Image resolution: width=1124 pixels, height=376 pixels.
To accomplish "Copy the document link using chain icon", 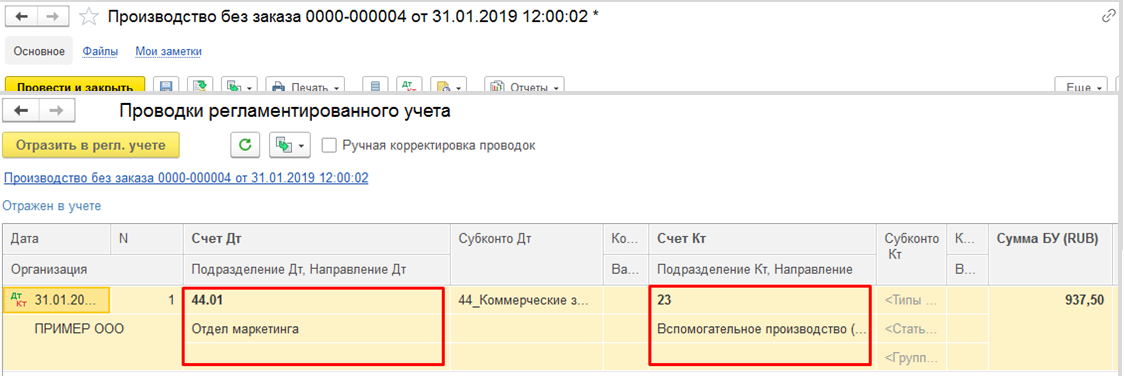I will pyautogui.click(x=1108, y=17).
